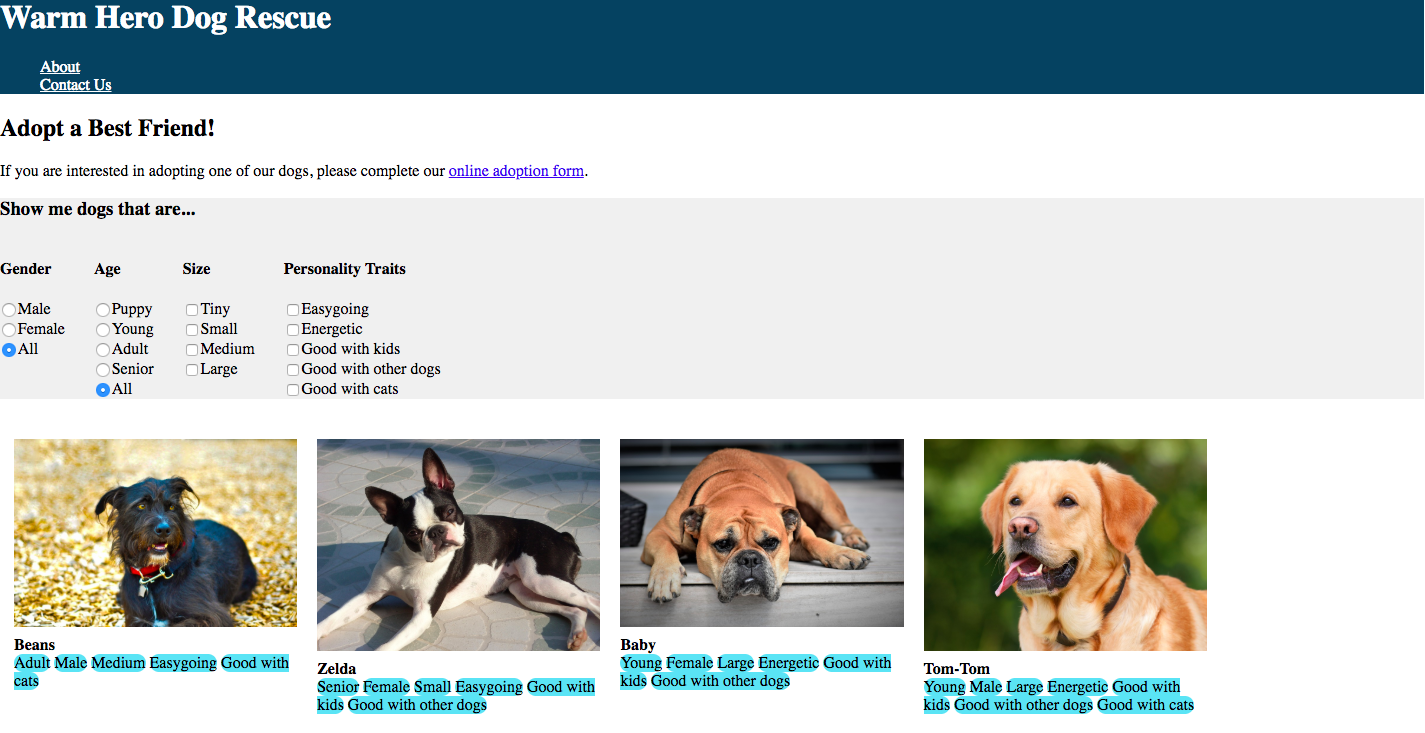Open the online adoption form link

point(516,171)
